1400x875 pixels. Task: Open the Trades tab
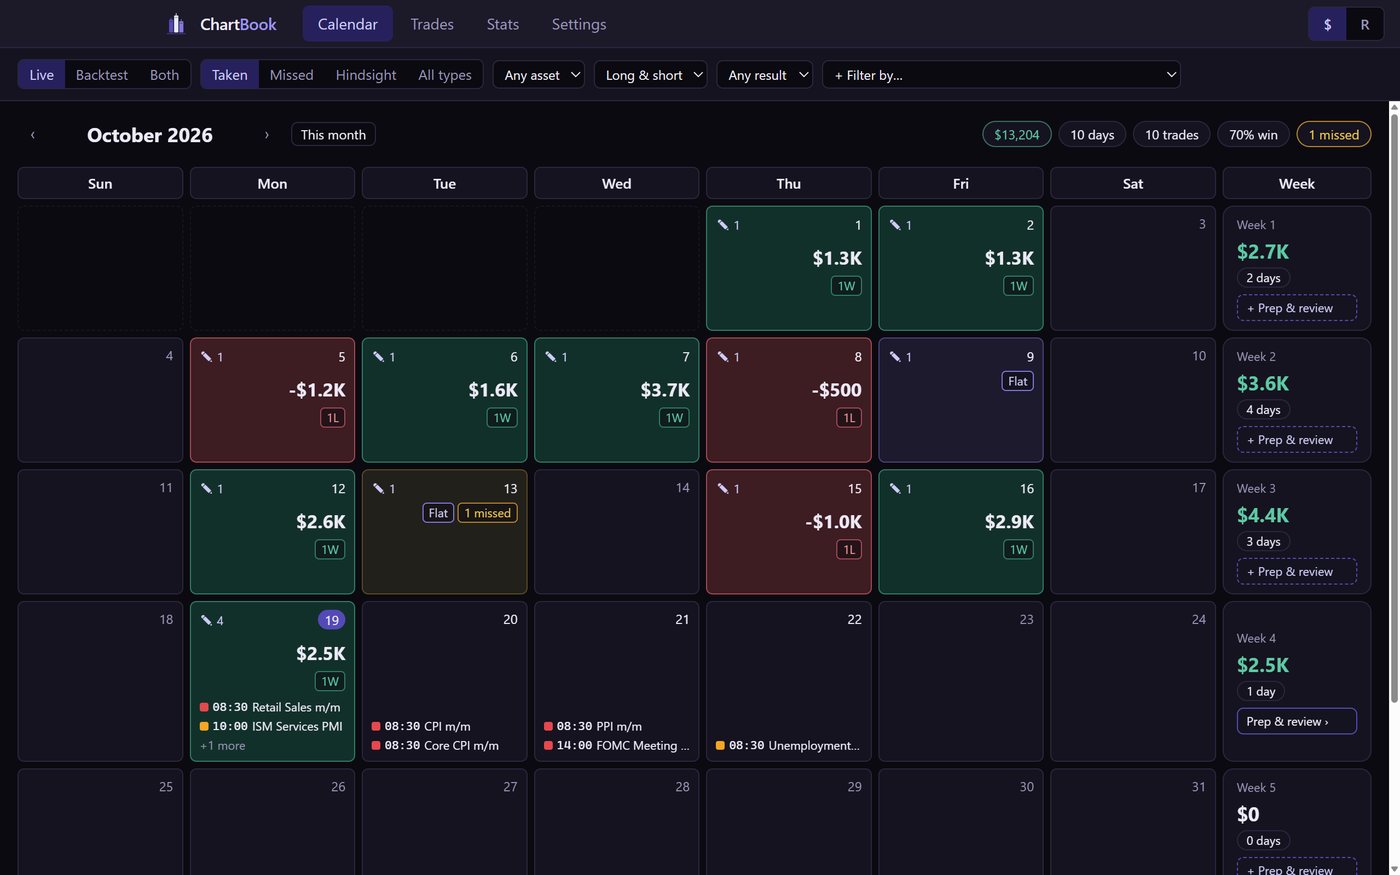[x=432, y=24]
